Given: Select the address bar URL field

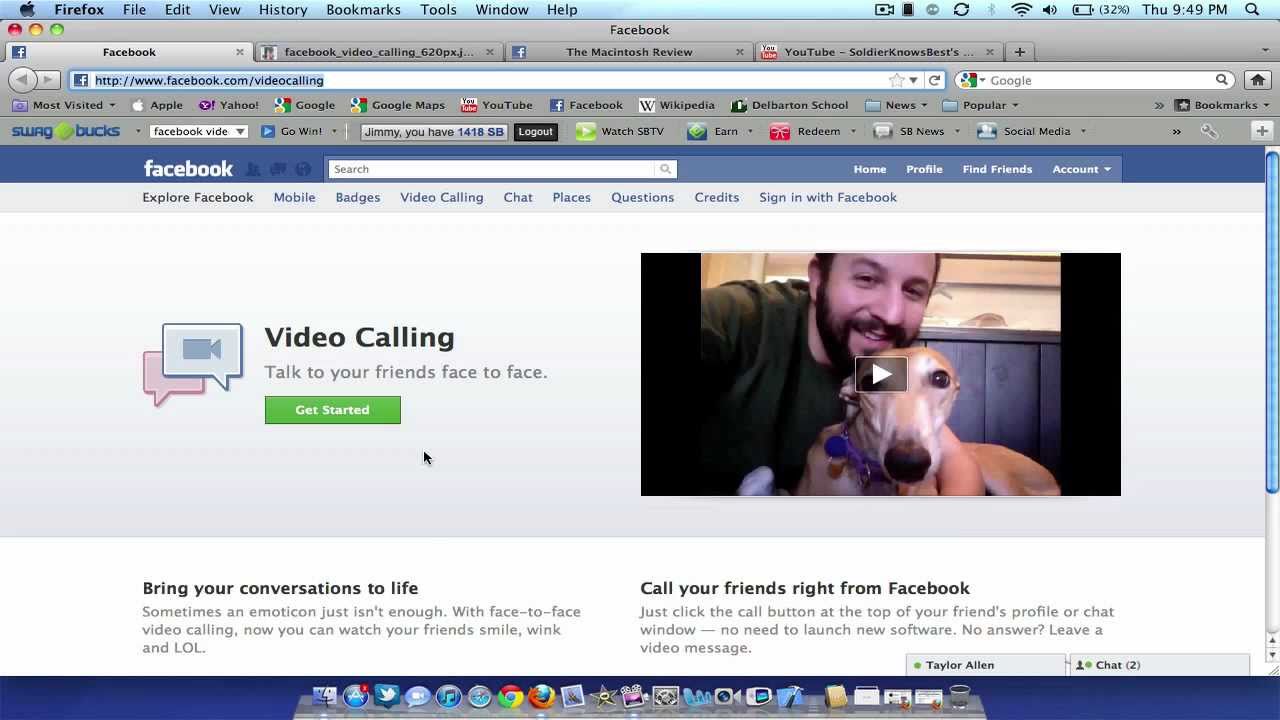Looking at the screenshot, I should point(490,80).
